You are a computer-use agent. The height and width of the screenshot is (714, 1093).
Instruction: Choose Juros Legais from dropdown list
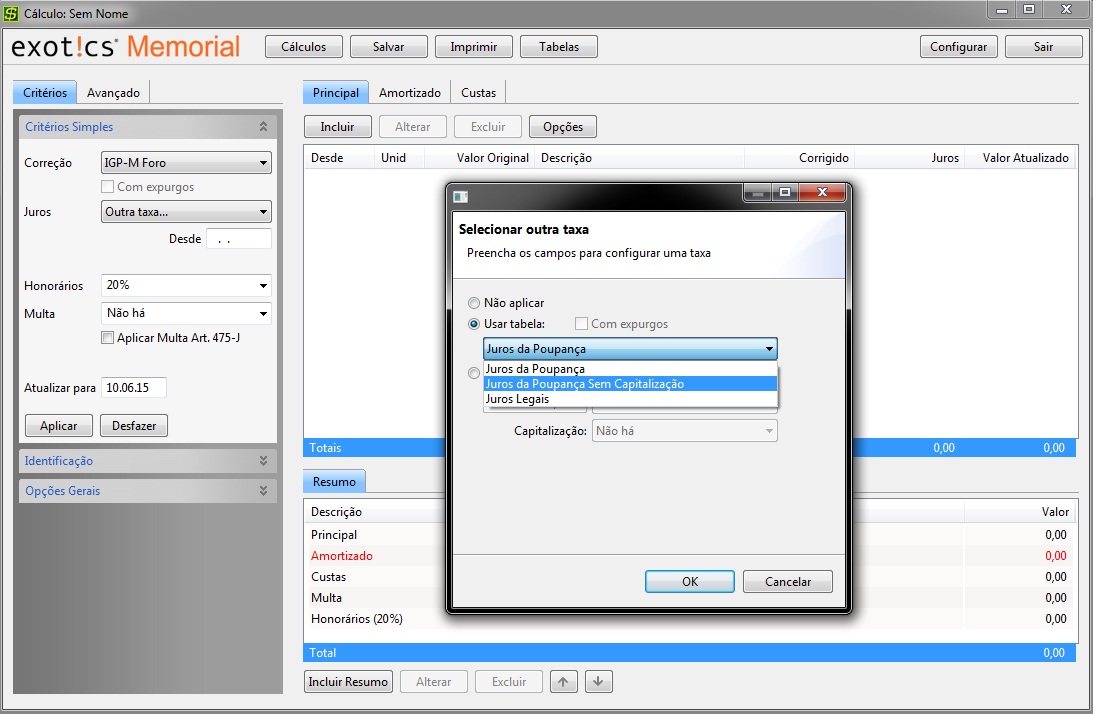coord(517,399)
